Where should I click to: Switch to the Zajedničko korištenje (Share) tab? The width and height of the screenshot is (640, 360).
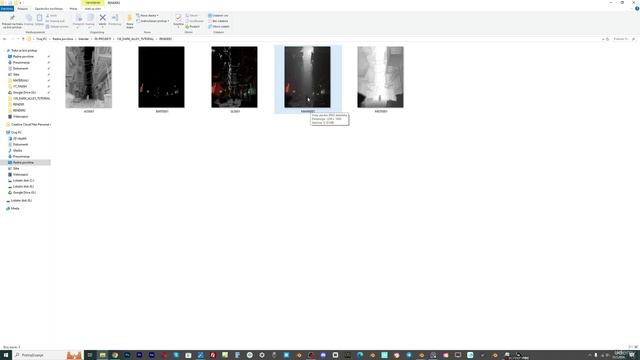coord(49,9)
